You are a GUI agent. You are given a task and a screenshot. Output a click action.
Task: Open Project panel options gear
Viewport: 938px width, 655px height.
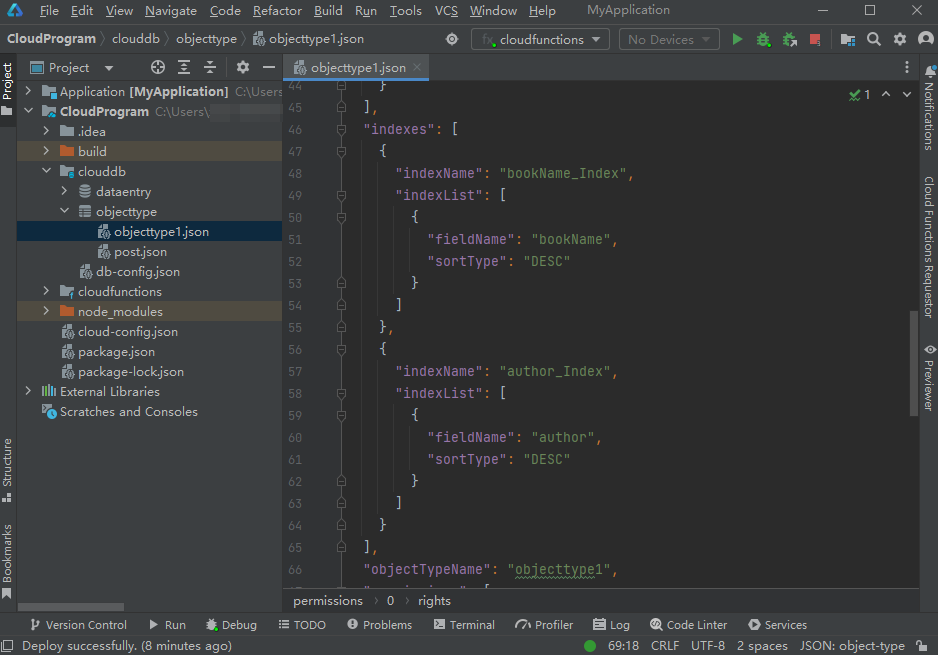pyautogui.click(x=243, y=68)
